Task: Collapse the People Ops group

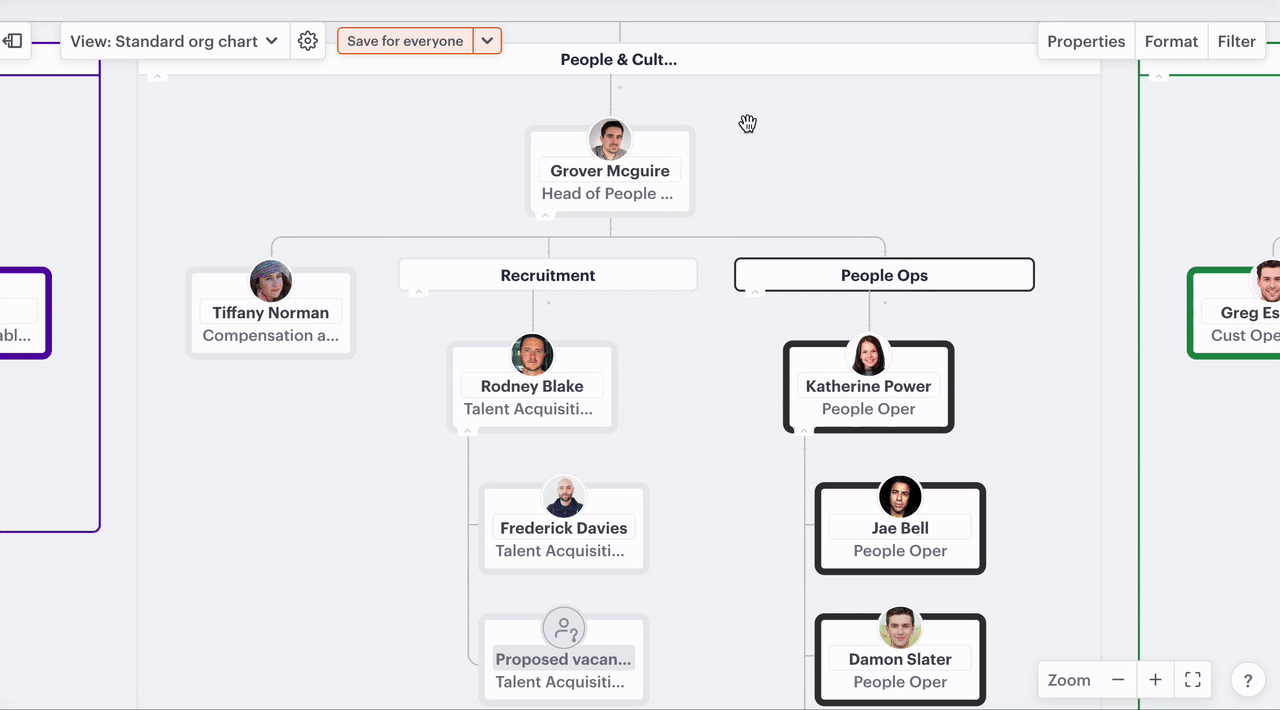Action: (x=755, y=292)
